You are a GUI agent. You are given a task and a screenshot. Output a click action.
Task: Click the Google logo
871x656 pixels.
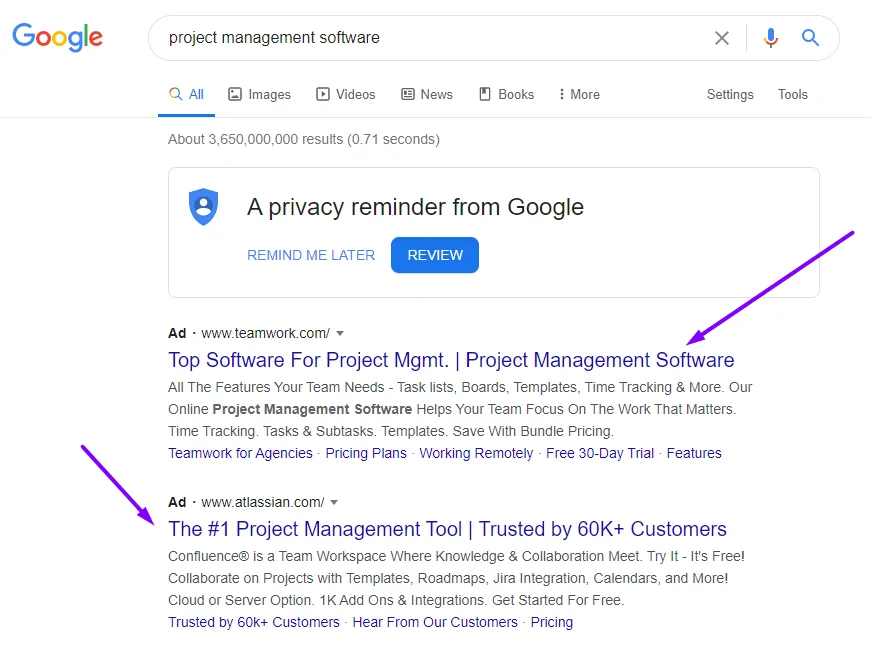click(x=58, y=37)
